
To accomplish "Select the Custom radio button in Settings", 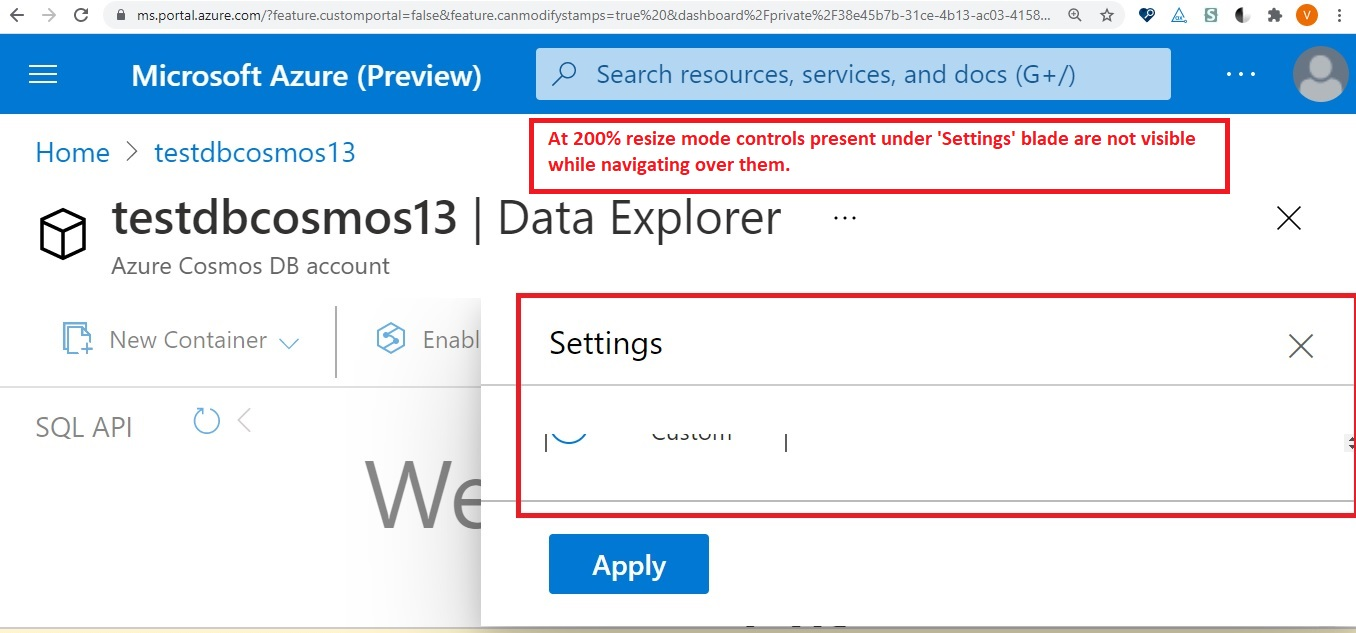I will (x=569, y=432).
